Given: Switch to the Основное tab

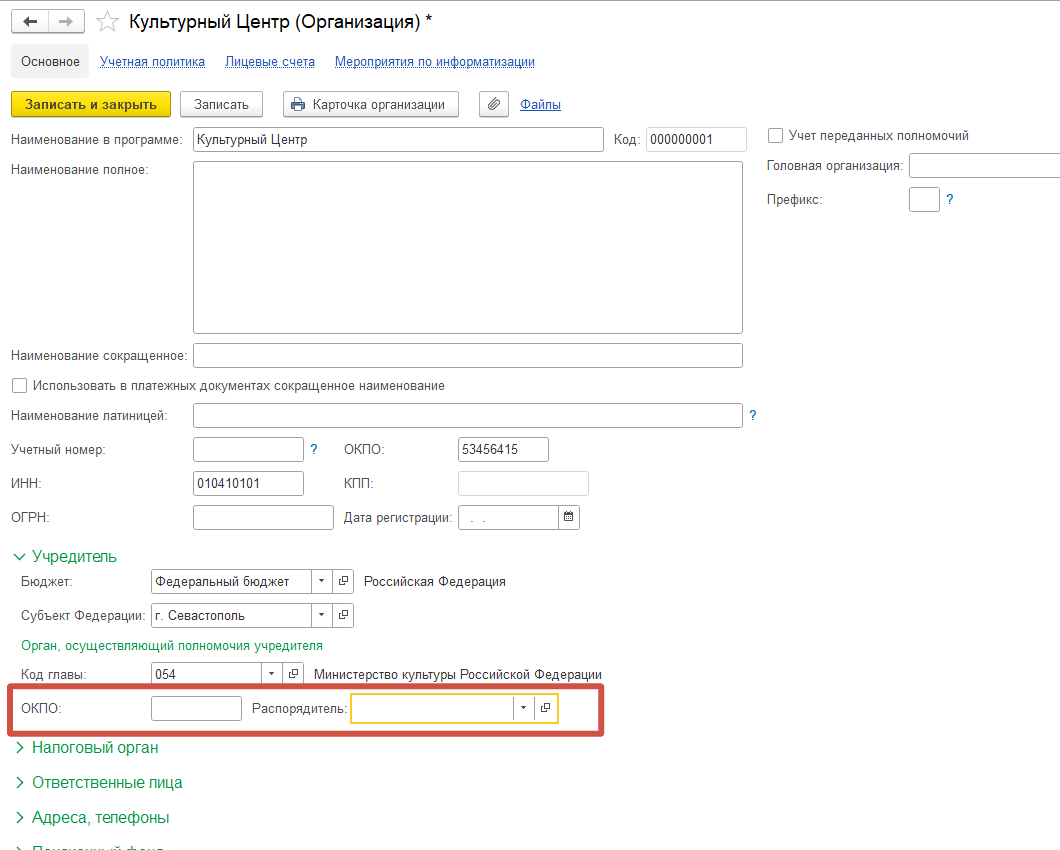Looking at the screenshot, I should (x=50, y=62).
